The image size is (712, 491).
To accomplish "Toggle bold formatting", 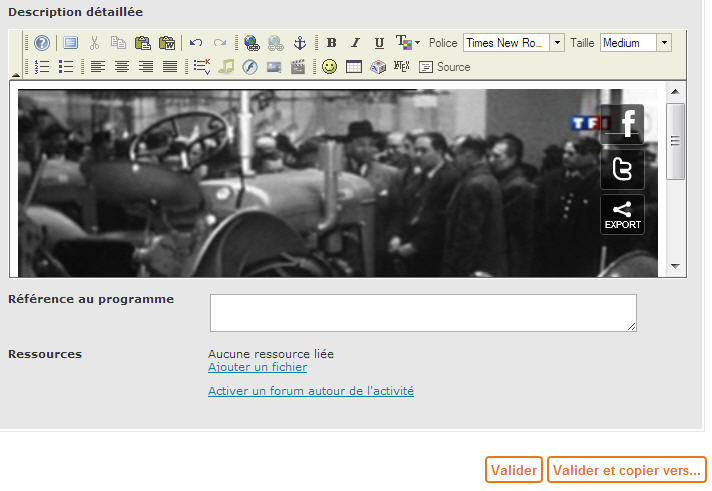I will pyautogui.click(x=331, y=43).
